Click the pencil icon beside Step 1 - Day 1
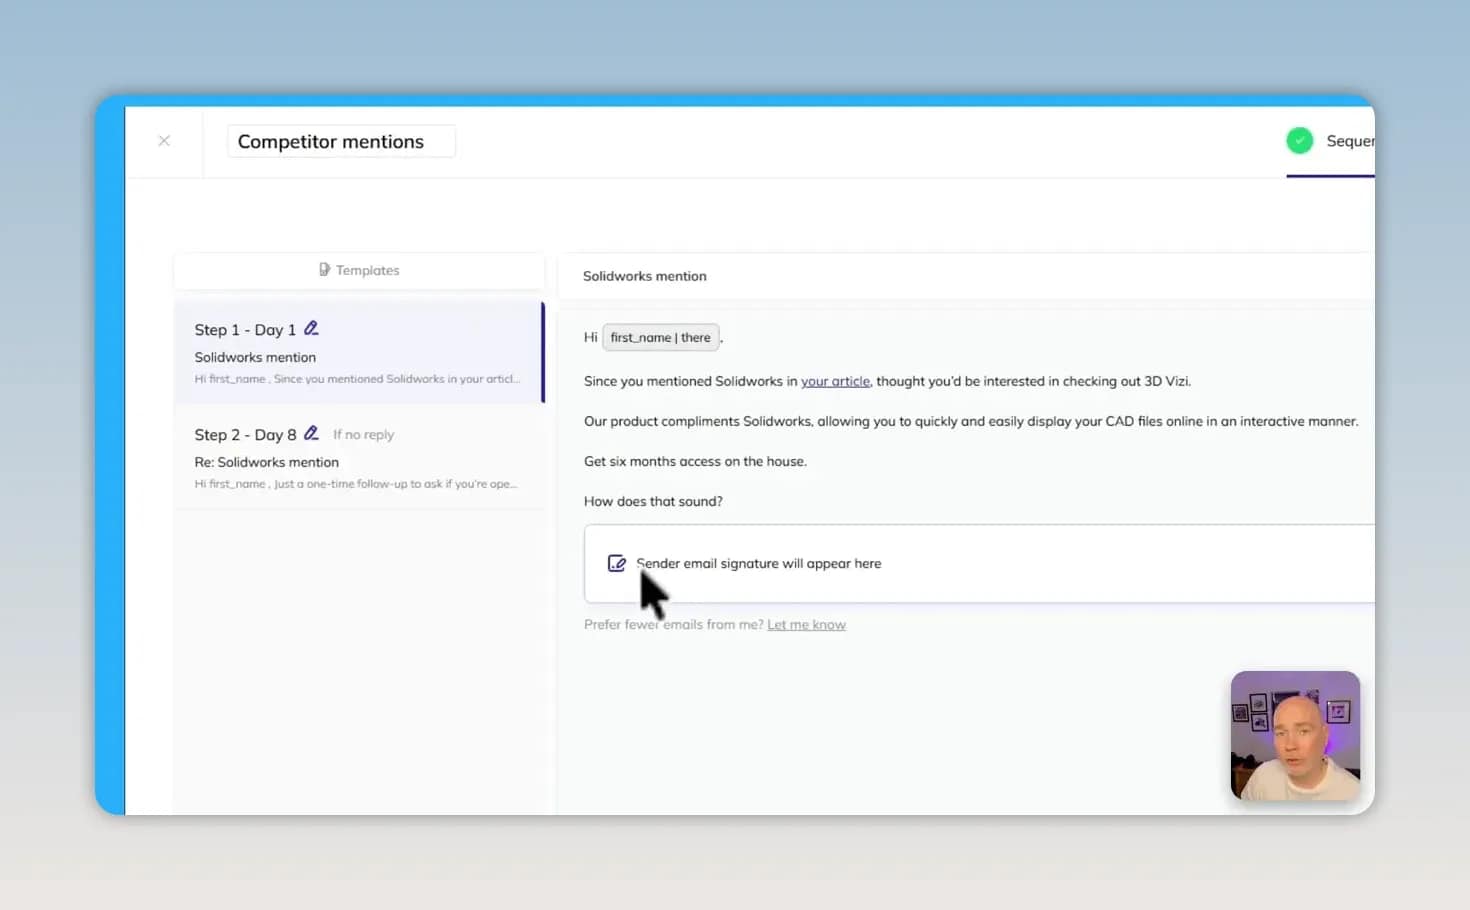 311,329
